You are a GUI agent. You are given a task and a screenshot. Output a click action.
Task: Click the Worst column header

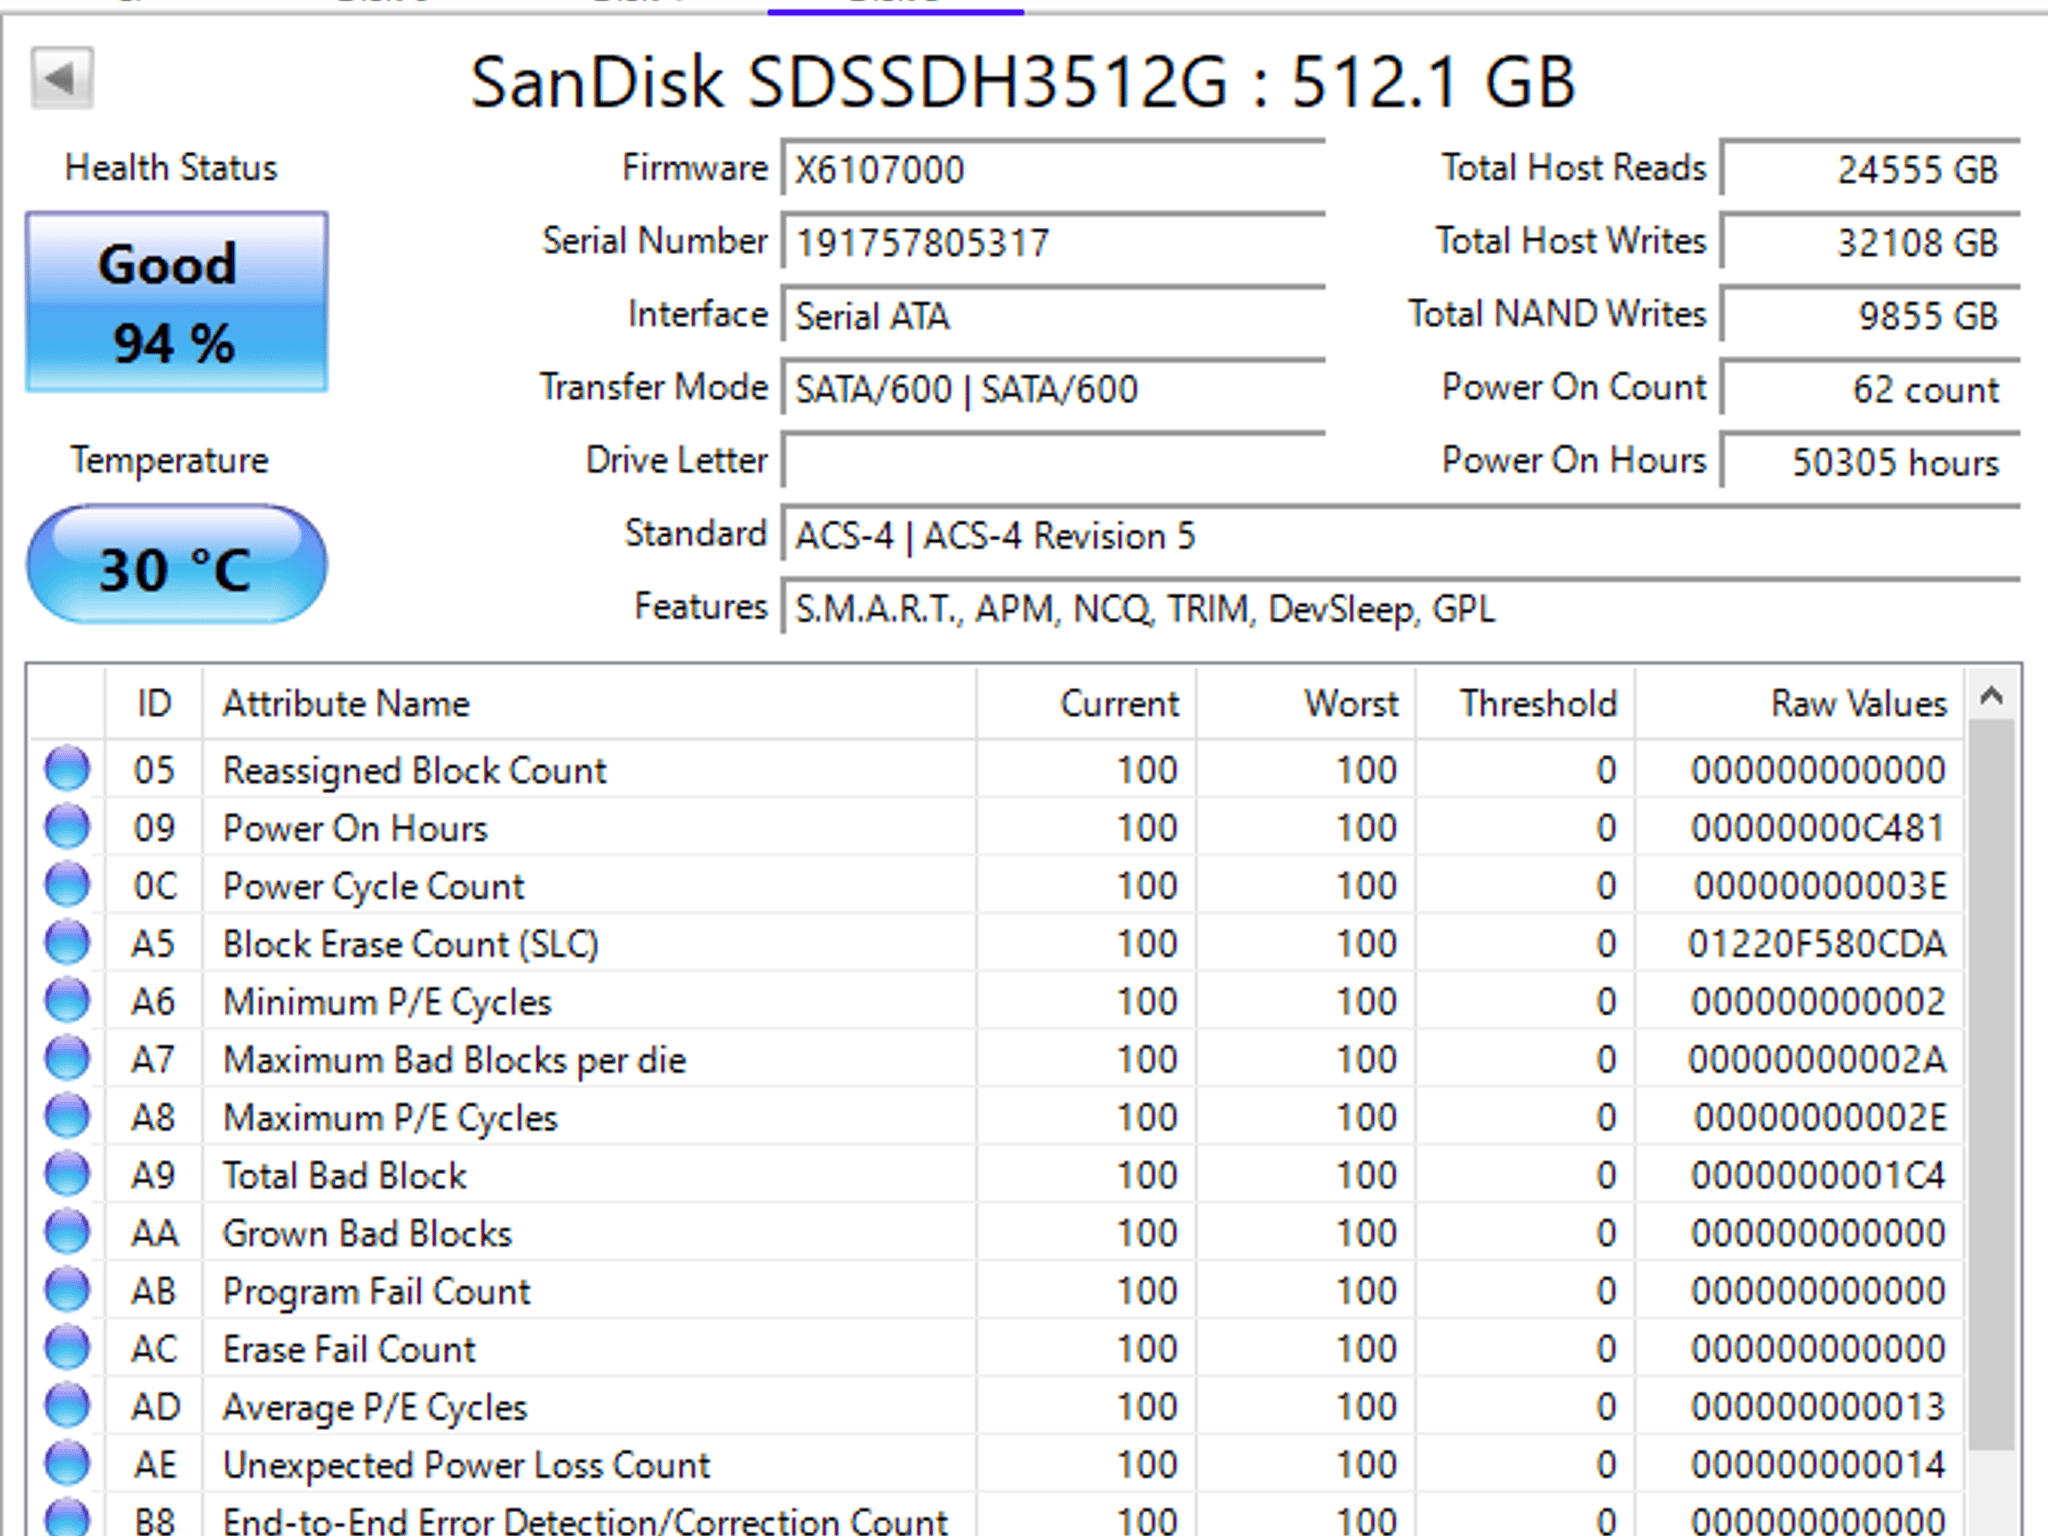pyautogui.click(x=1306, y=704)
